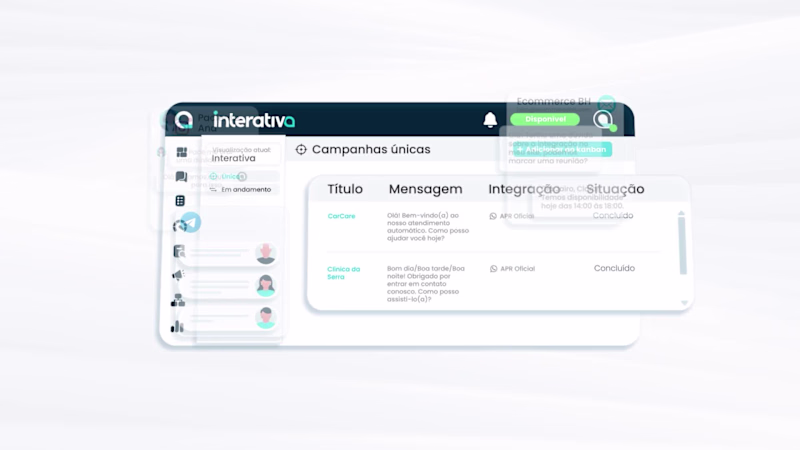Screen dimensions: 800x450
Task: Click the table scrollbar down arrow
Action: click(684, 303)
